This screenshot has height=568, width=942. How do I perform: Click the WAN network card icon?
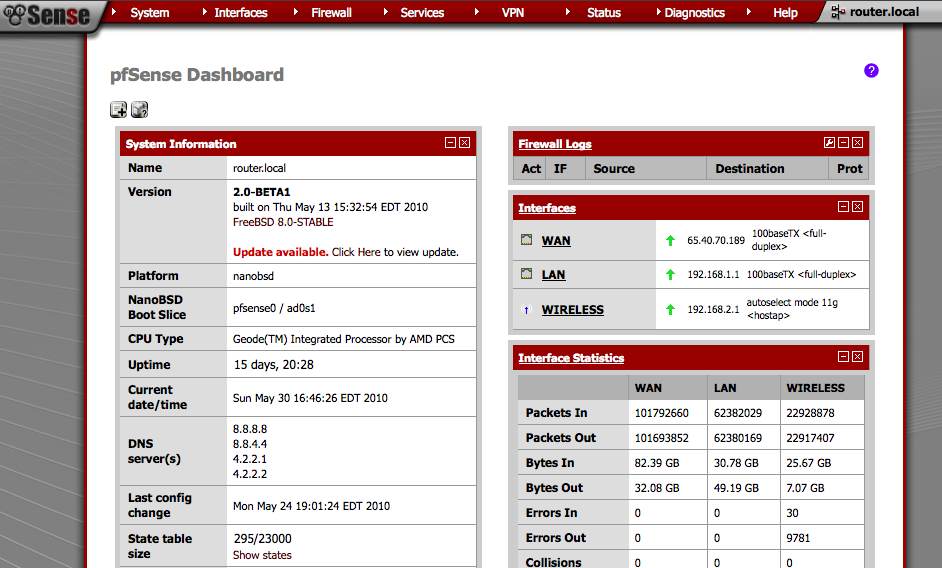526,240
